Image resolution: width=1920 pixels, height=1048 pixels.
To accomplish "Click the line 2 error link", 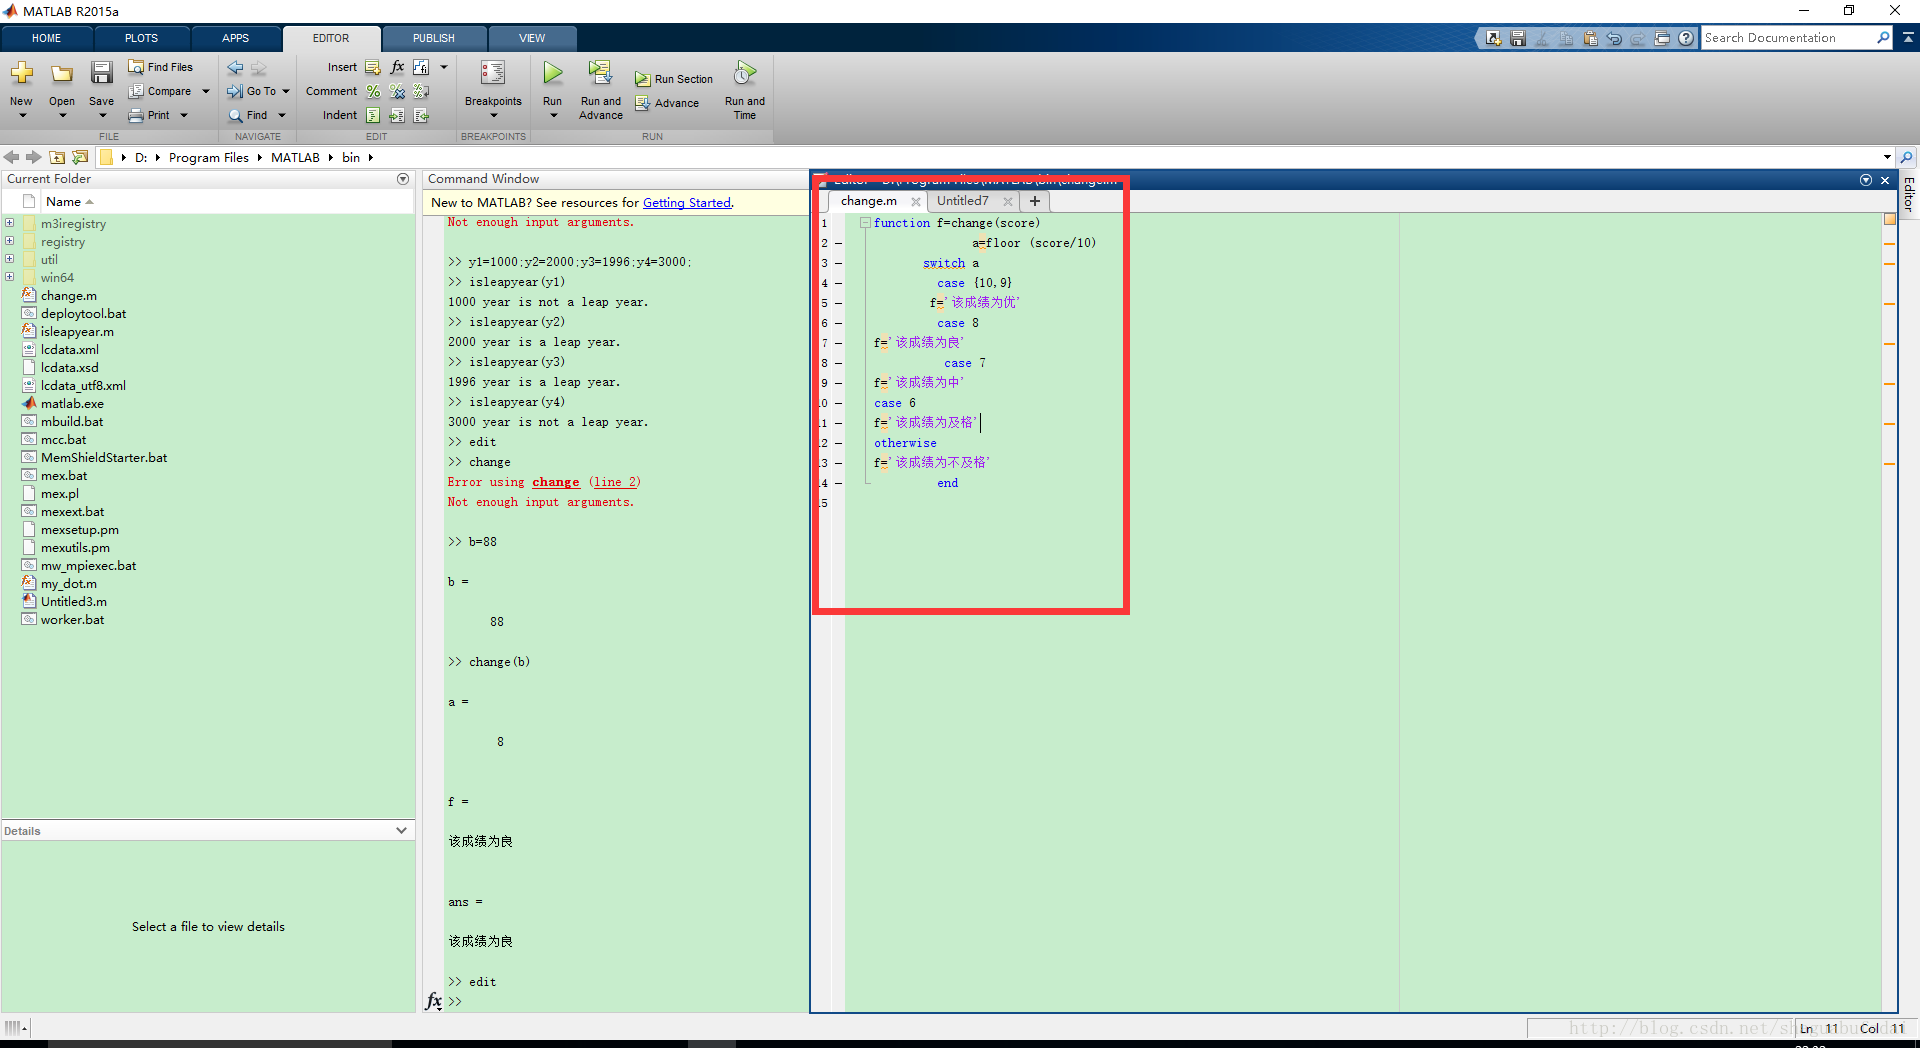I will 614,482.
